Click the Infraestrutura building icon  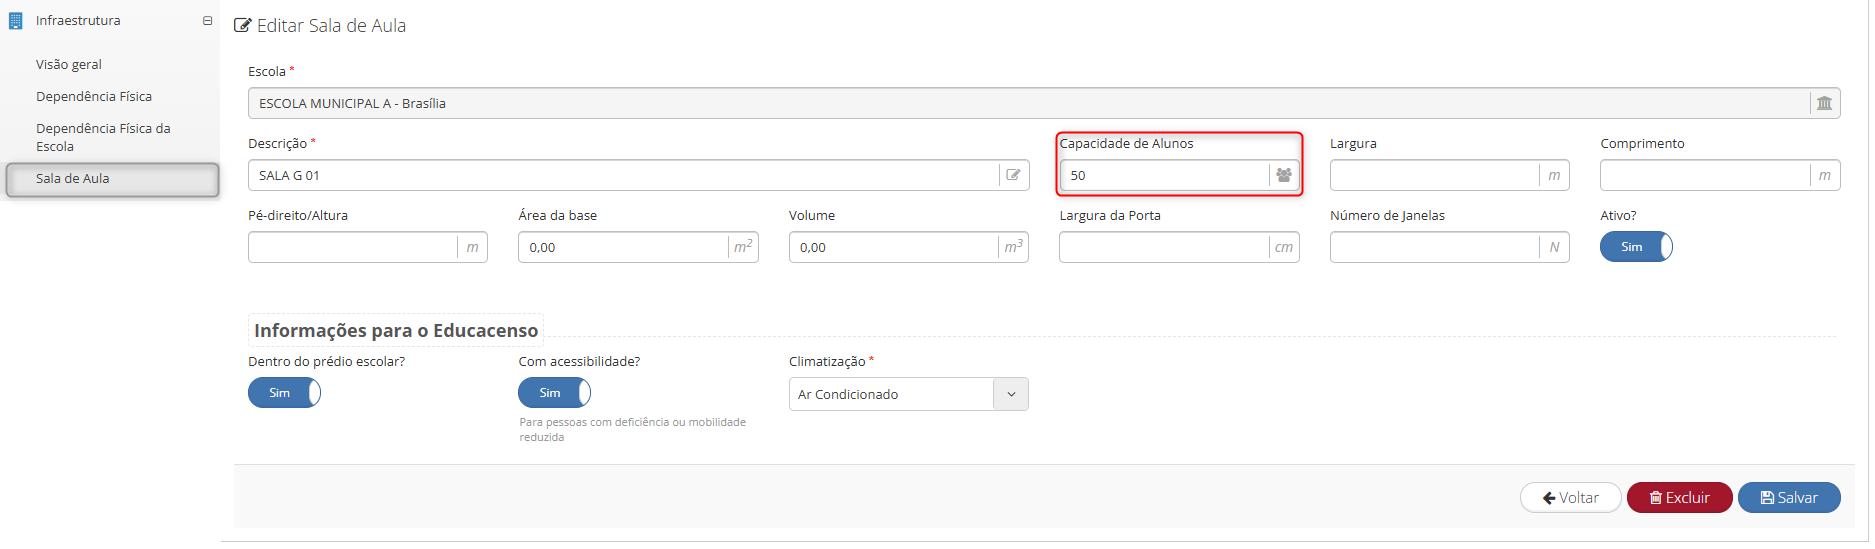click(x=15, y=21)
